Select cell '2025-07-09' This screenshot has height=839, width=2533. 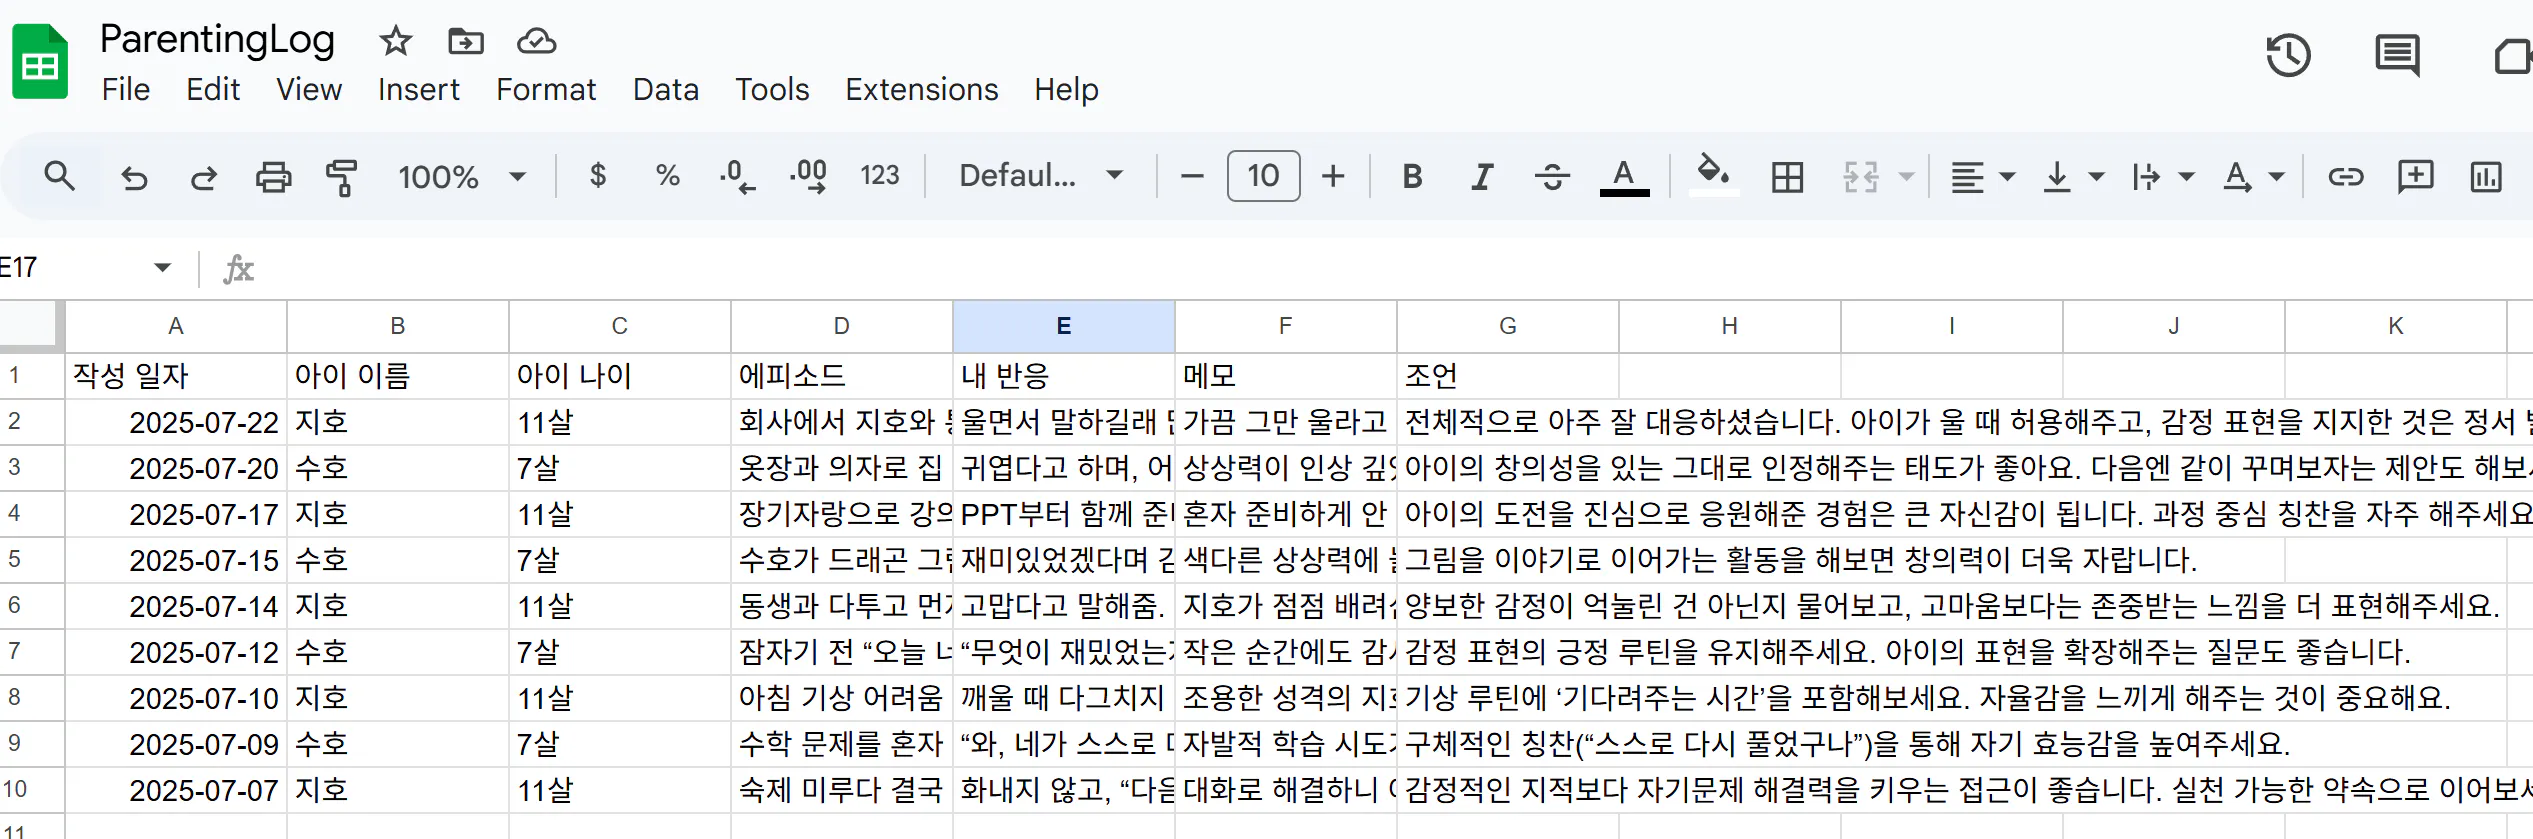point(176,744)
